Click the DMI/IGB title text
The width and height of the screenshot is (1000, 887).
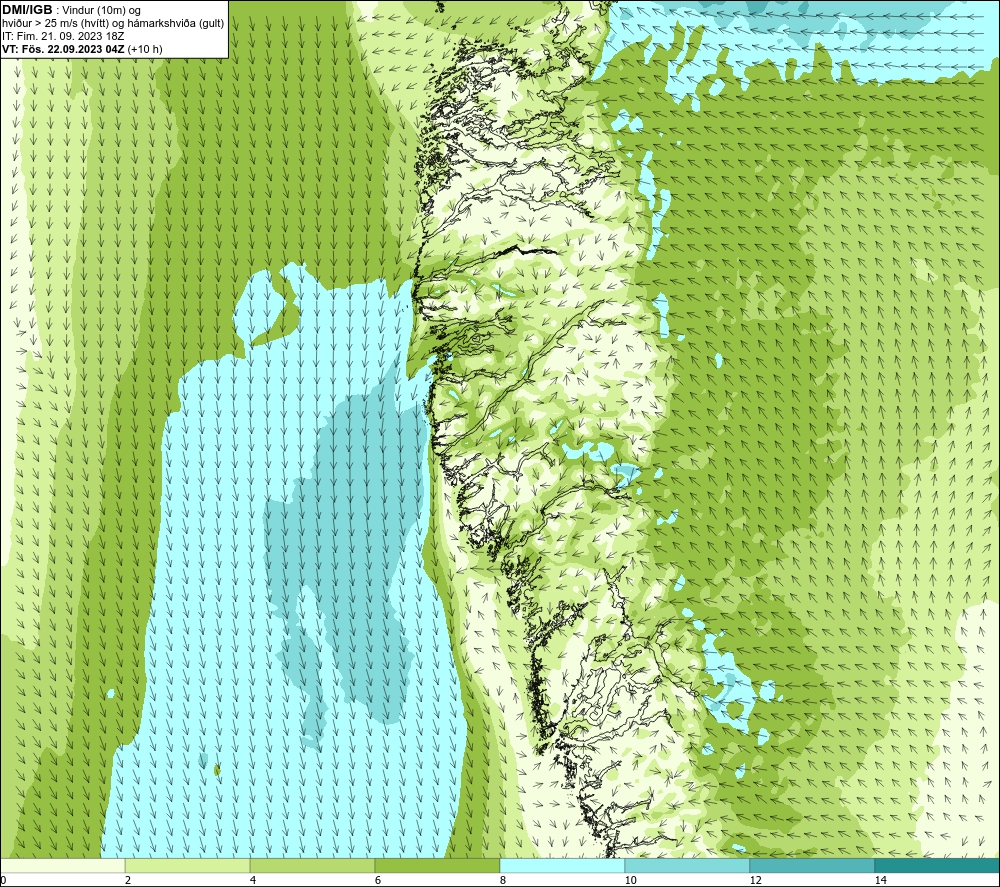[27, 10]
